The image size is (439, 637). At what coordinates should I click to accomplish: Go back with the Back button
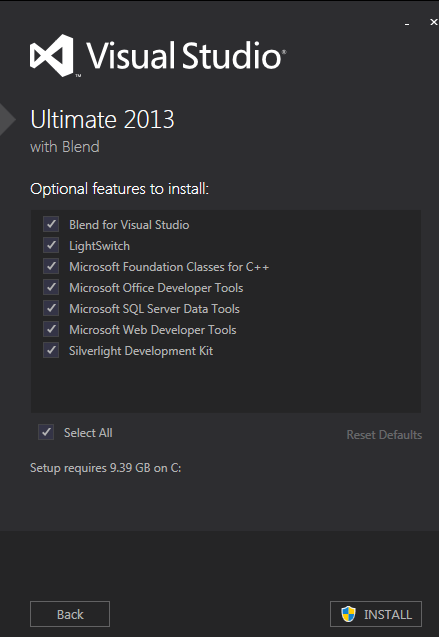pos(70,614)
